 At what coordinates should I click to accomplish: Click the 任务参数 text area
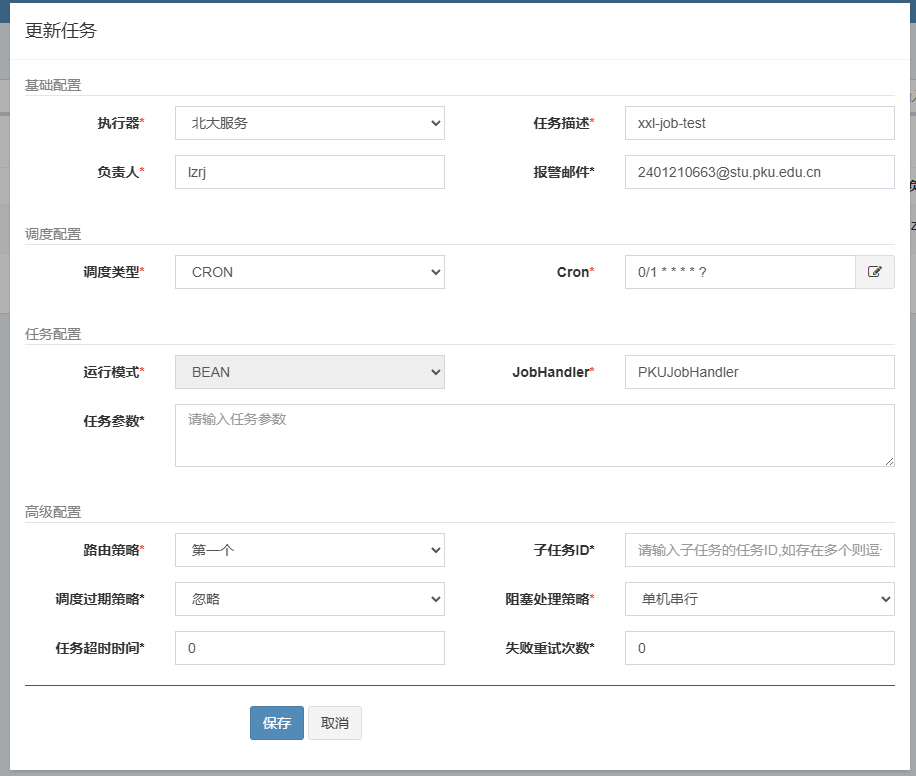[534, 435]
